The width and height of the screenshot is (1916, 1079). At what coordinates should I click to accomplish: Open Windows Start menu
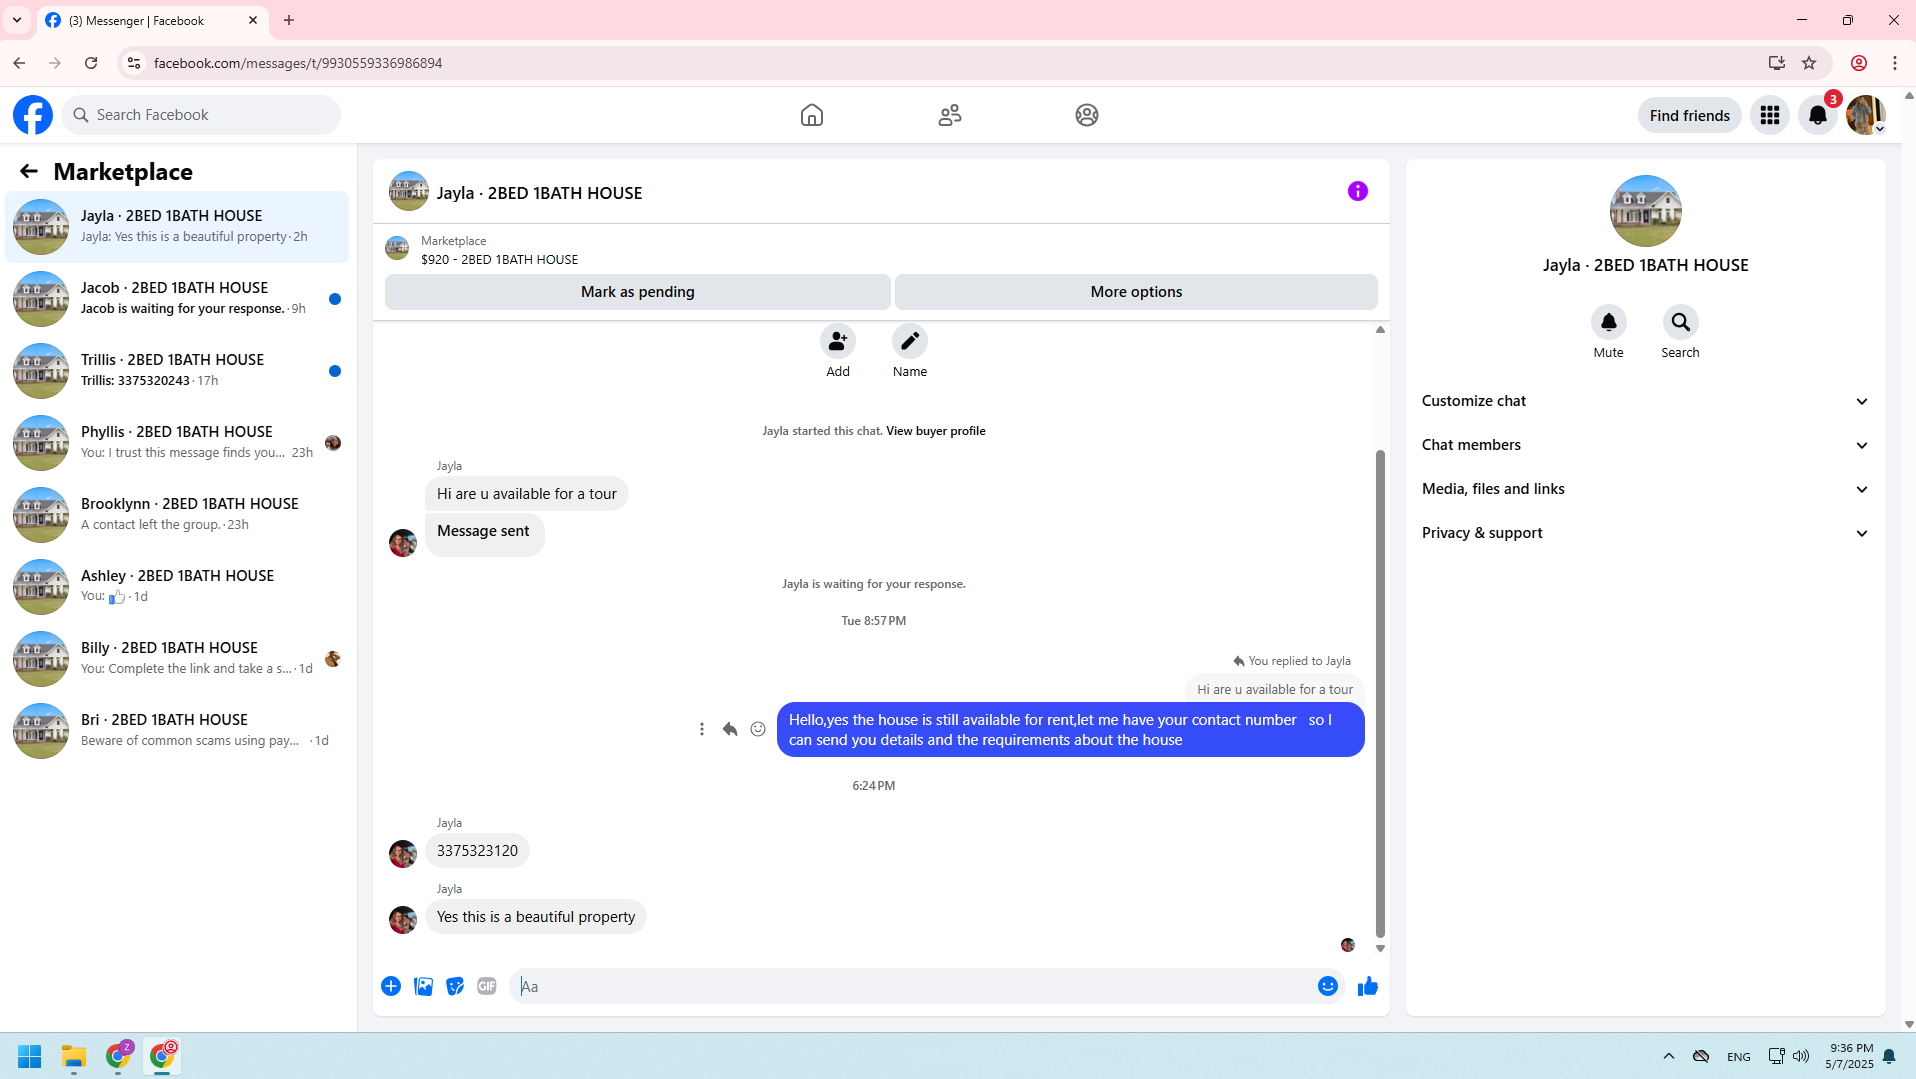point(30,1056)
